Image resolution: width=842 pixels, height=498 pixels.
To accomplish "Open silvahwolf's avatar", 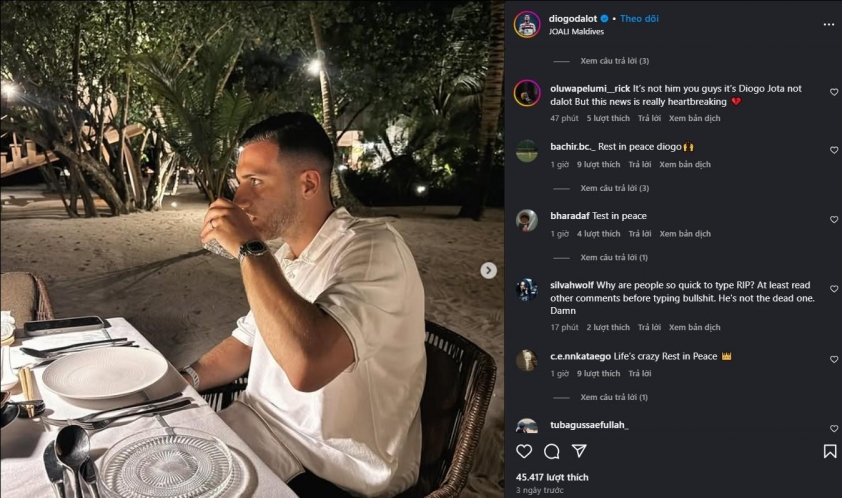I will [x=527, y=290].
